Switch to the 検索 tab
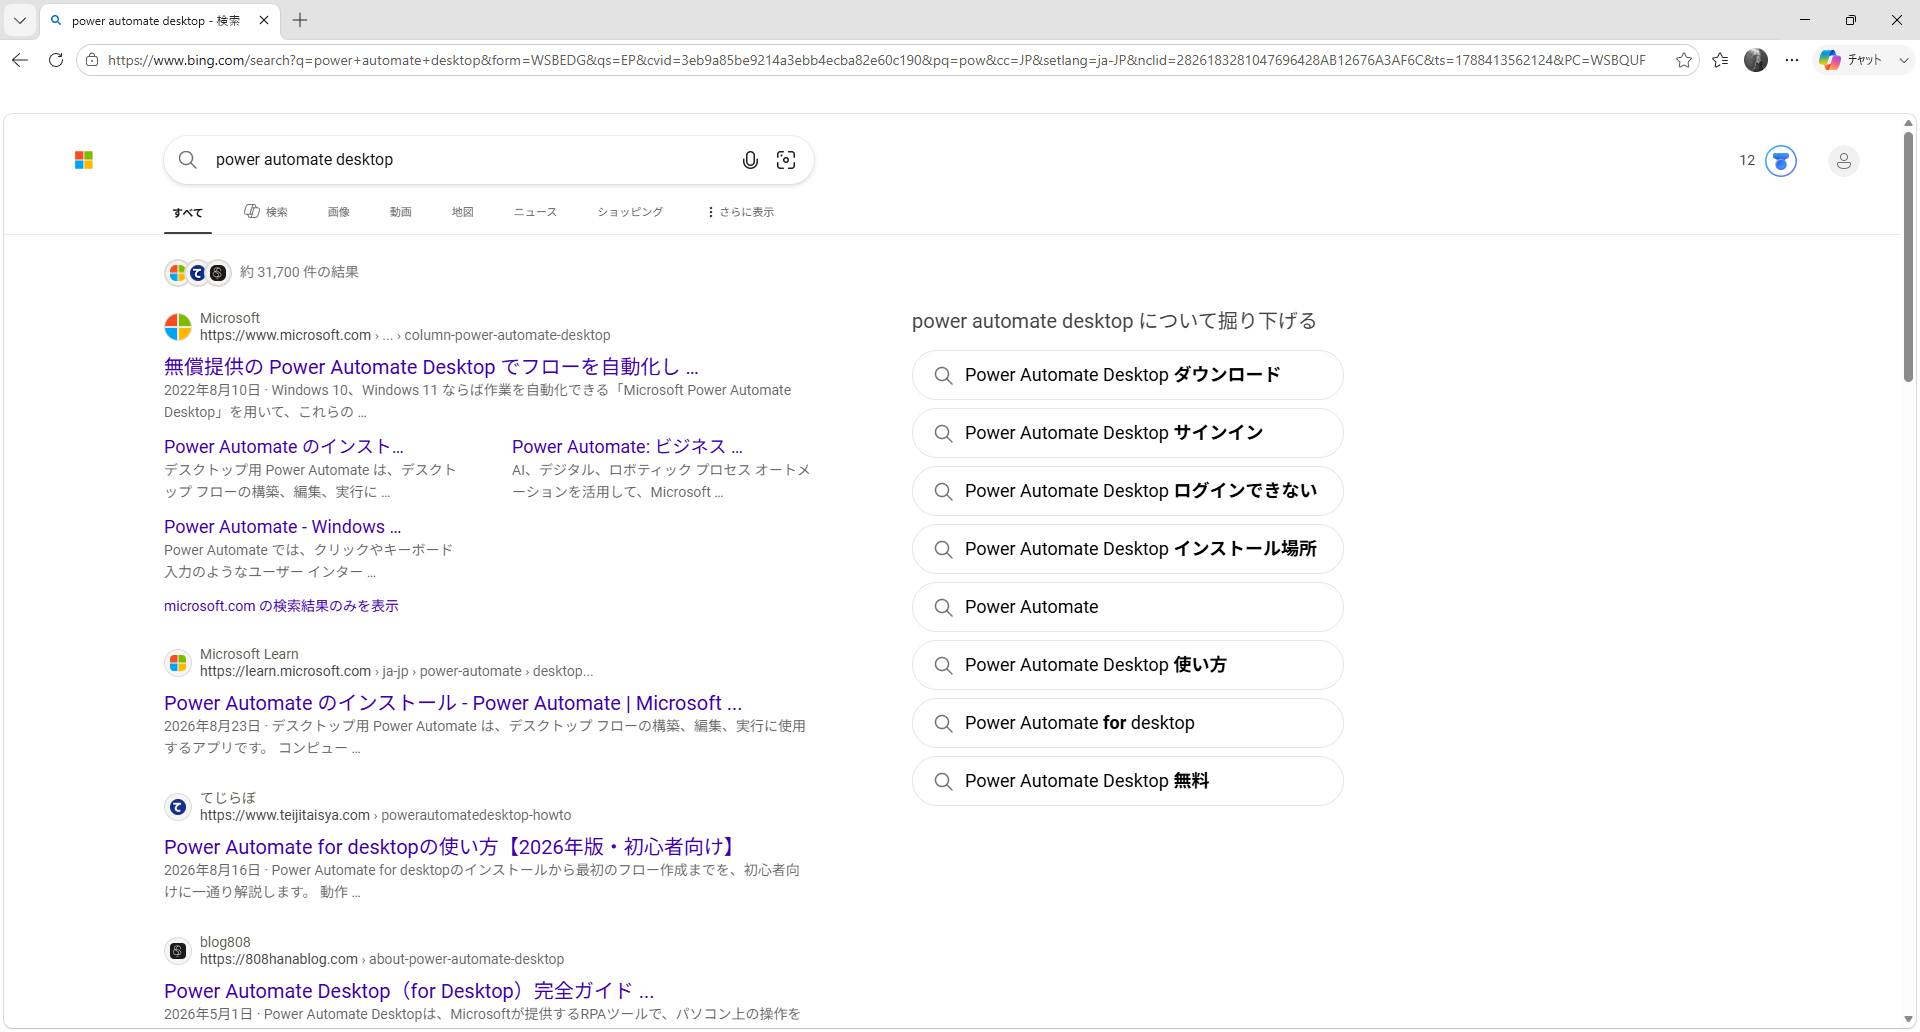1920x1032 pixels. coord(266,212)
